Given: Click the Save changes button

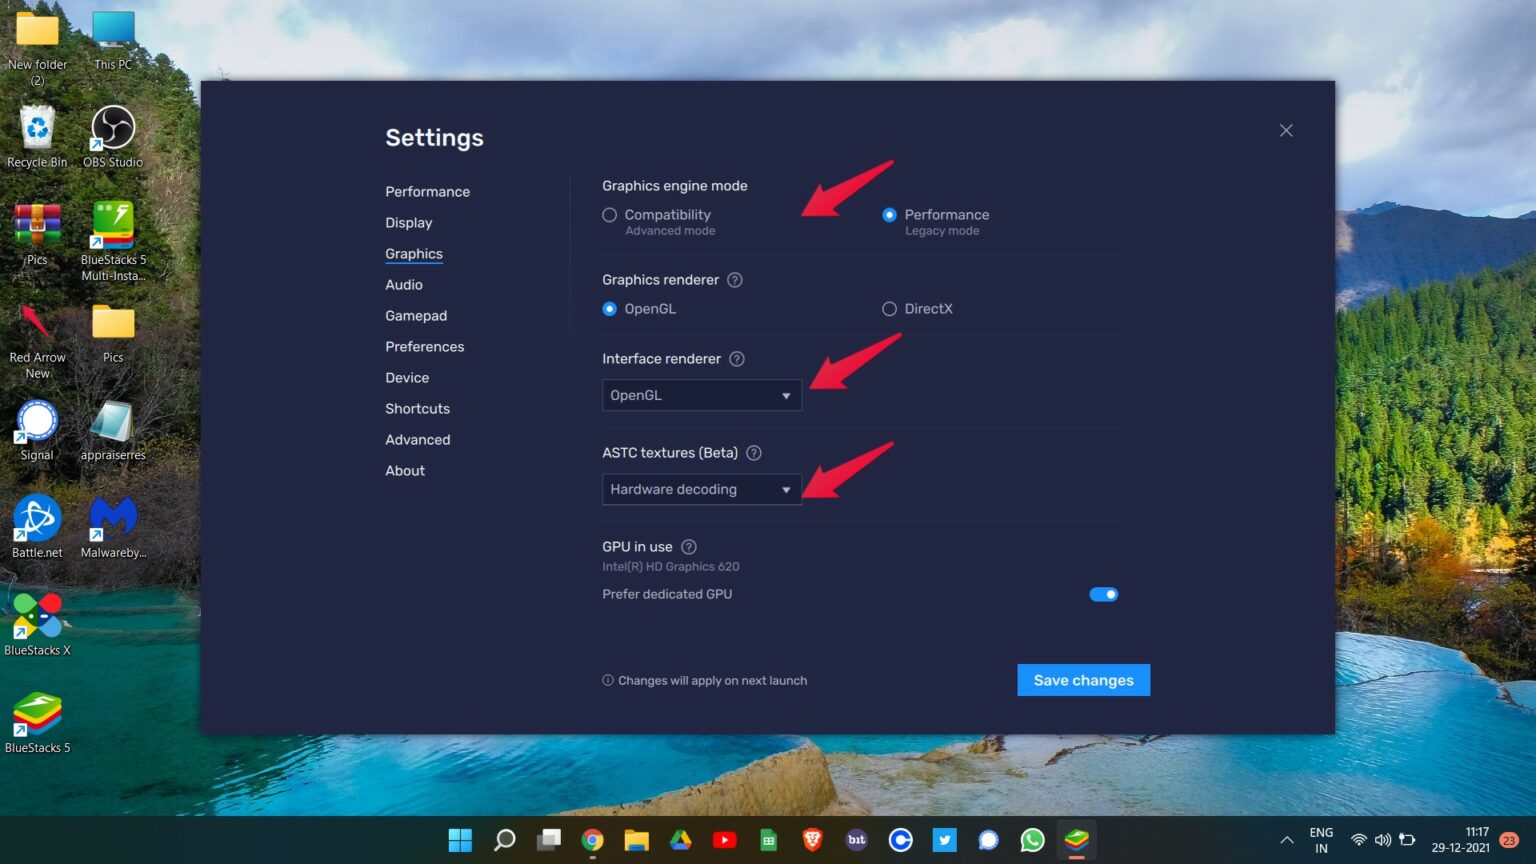Looking at the screenshot, I should (x=1083, y=680).
